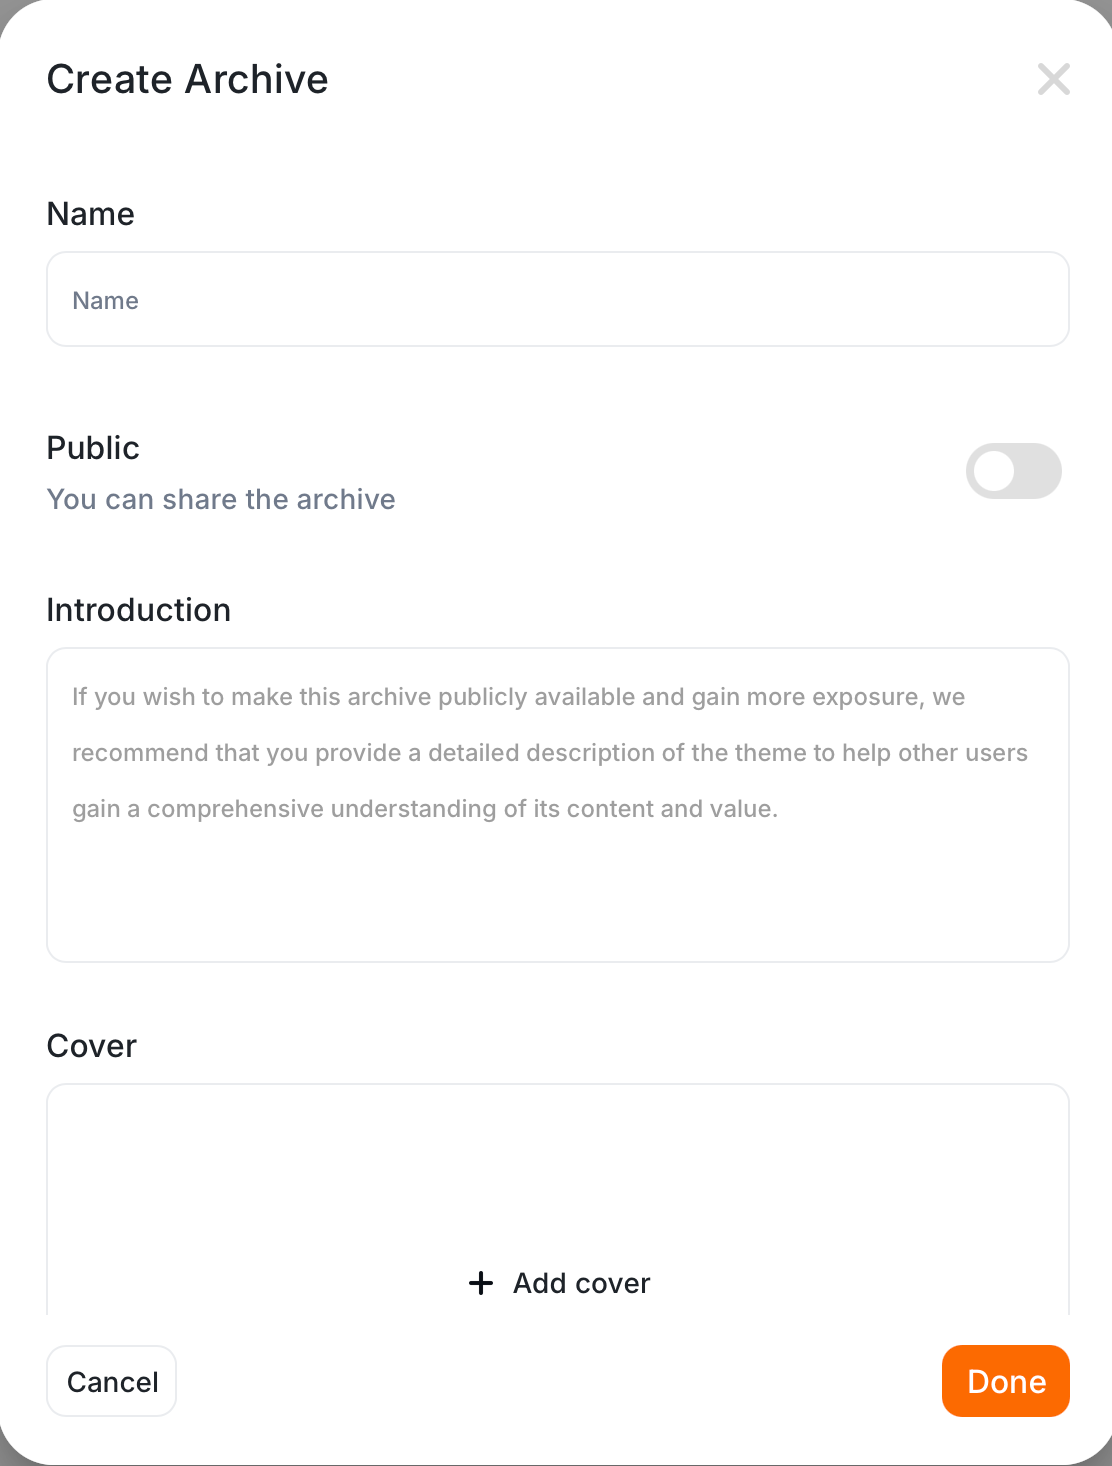Toggle the Public sharing switch

pyautogui.click(x=1013, y=471)
